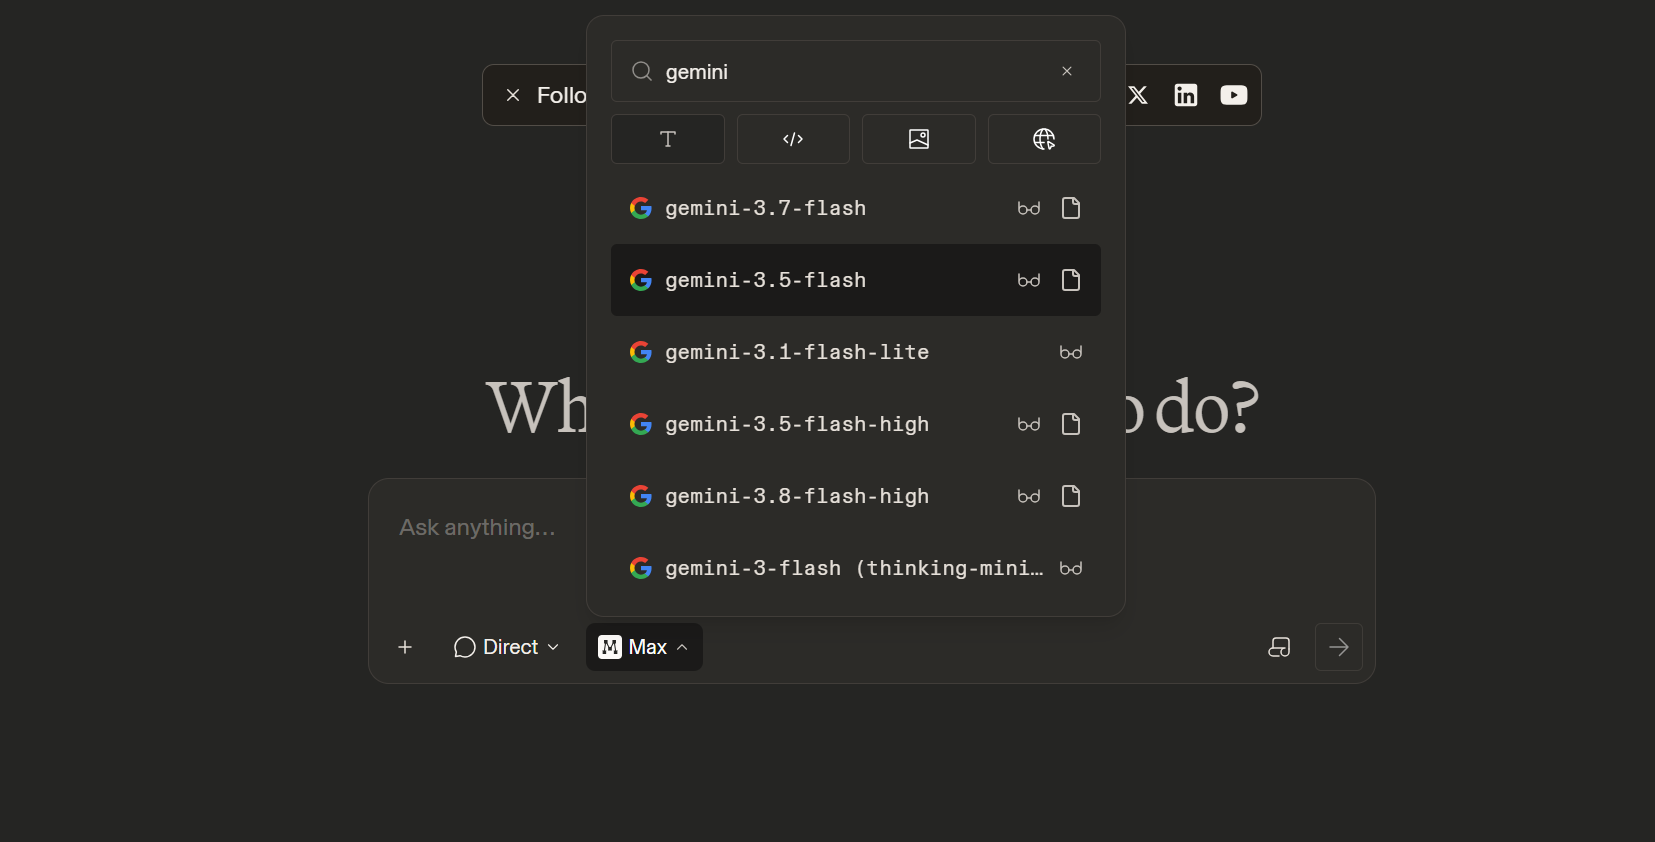Toggle the web search capability filter
Screen dimensions: 1655x842
pos(1044,139)
